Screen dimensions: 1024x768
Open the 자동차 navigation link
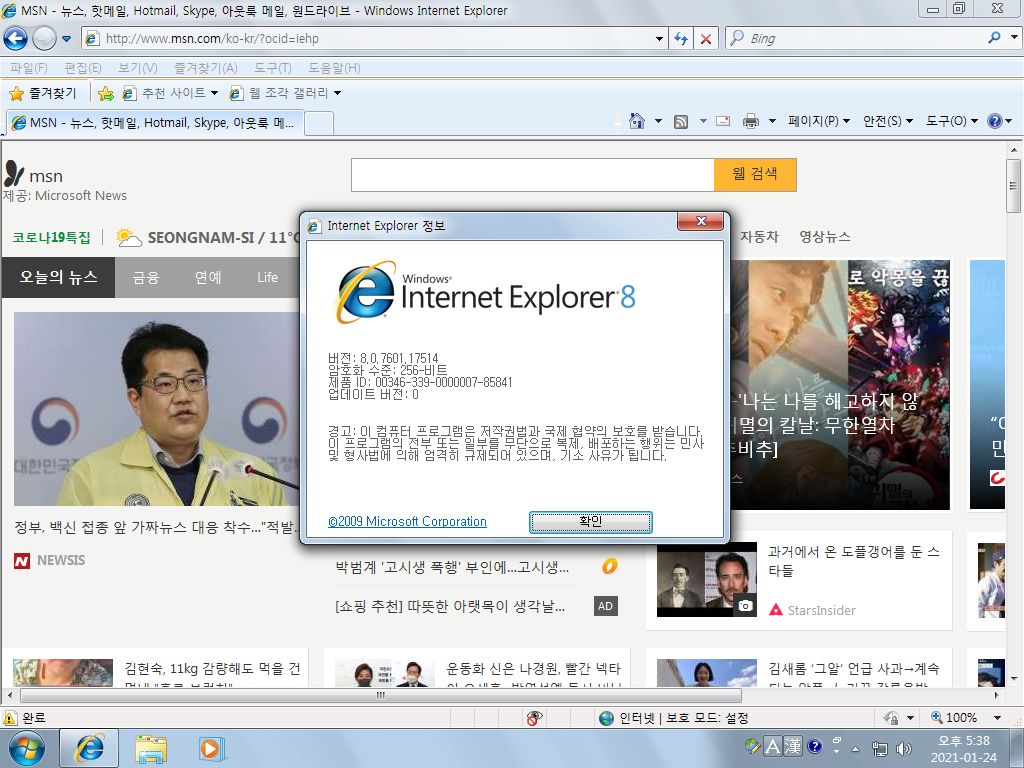[x=759, y=236]
